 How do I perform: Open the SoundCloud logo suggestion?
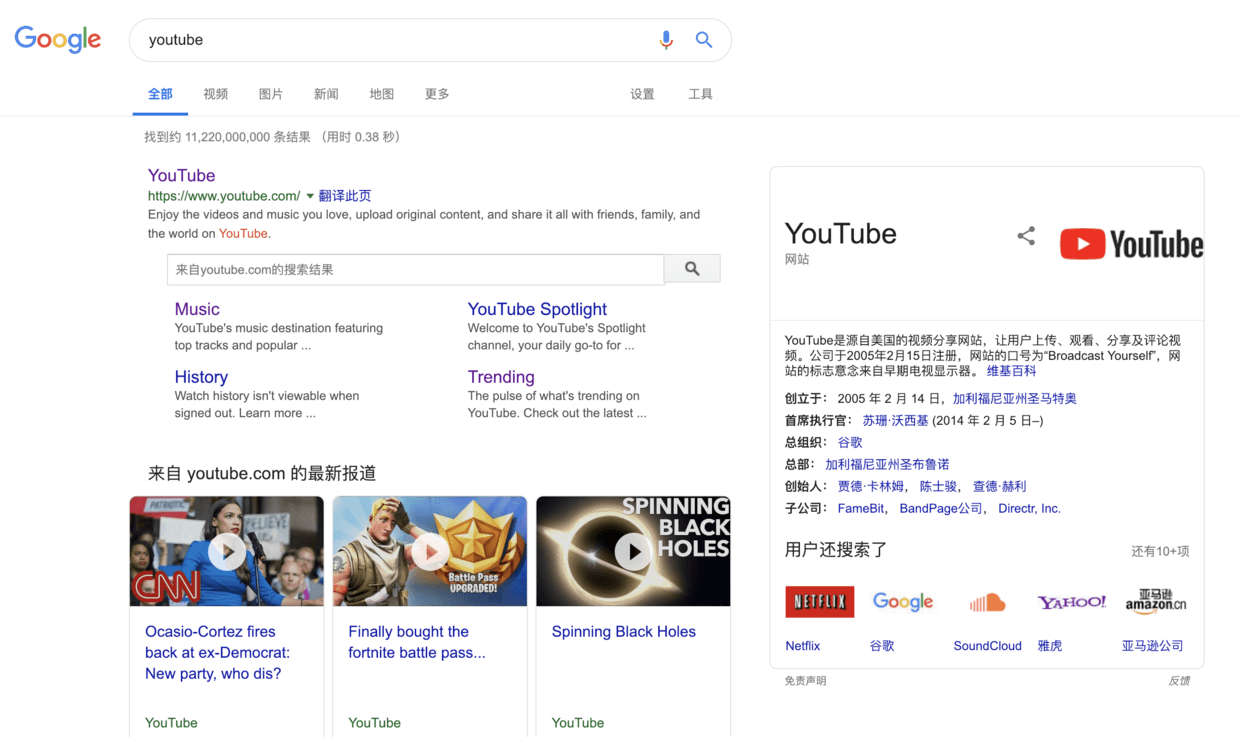pos(987,602)
